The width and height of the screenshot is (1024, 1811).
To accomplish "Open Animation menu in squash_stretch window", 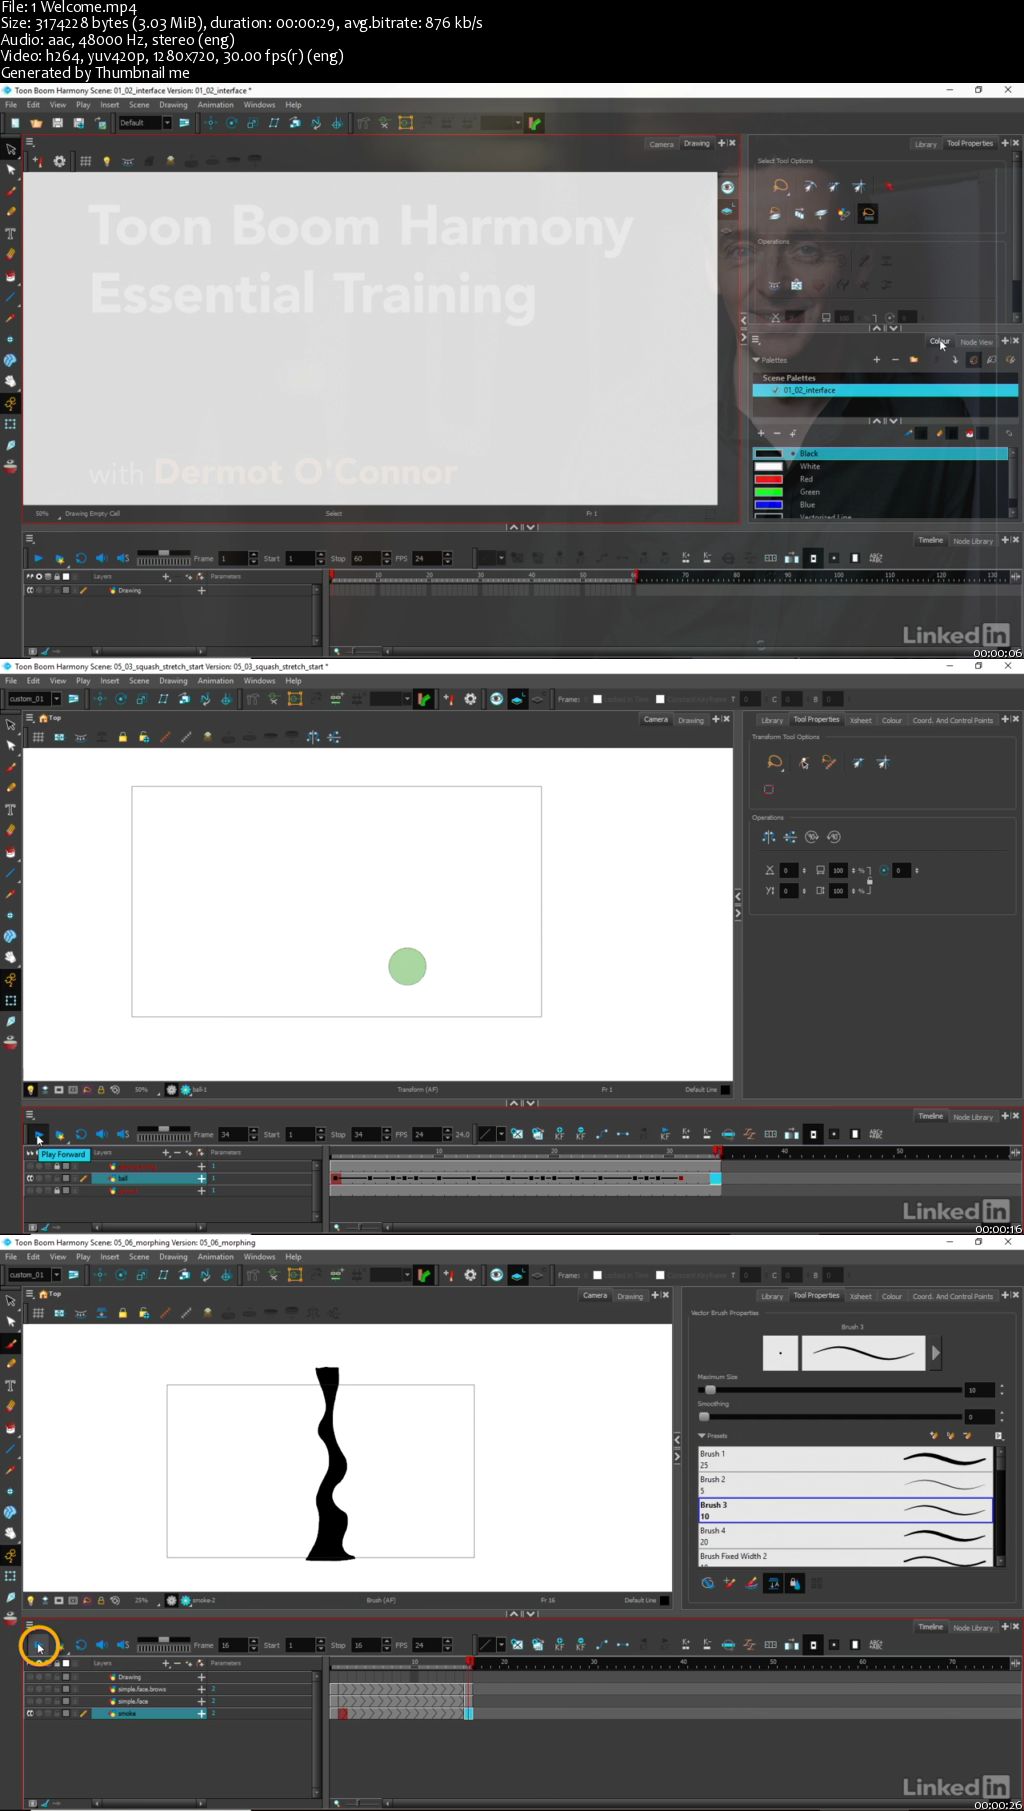I will (x=215, y=681).
